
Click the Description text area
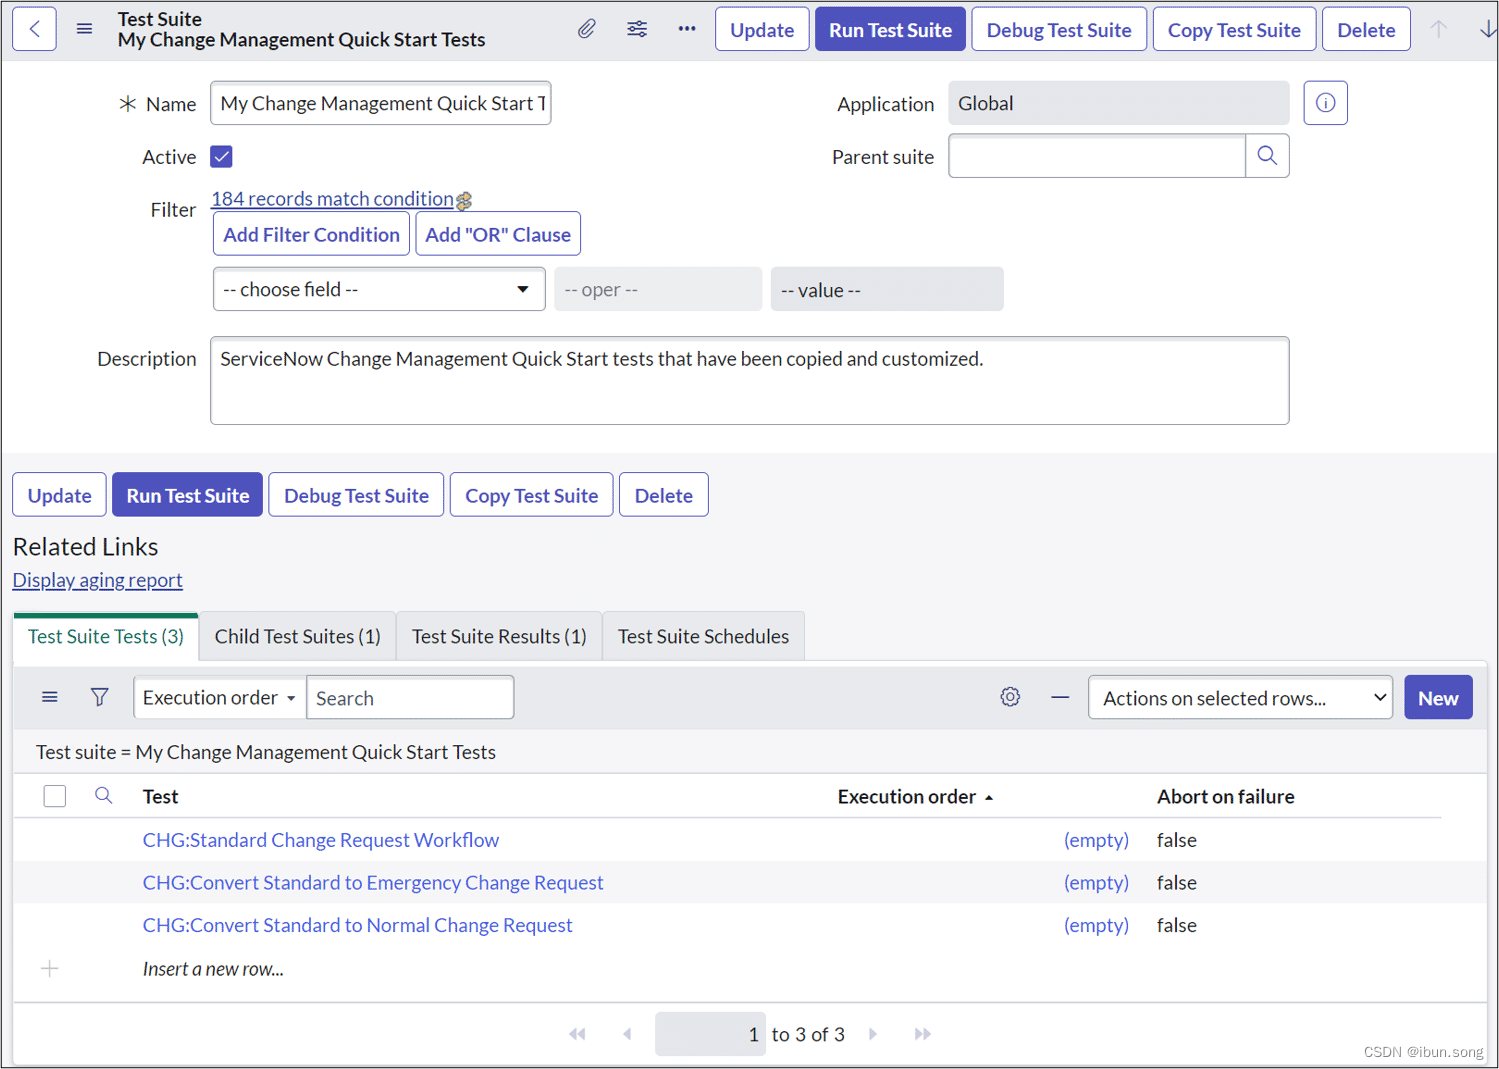[750, 381]
